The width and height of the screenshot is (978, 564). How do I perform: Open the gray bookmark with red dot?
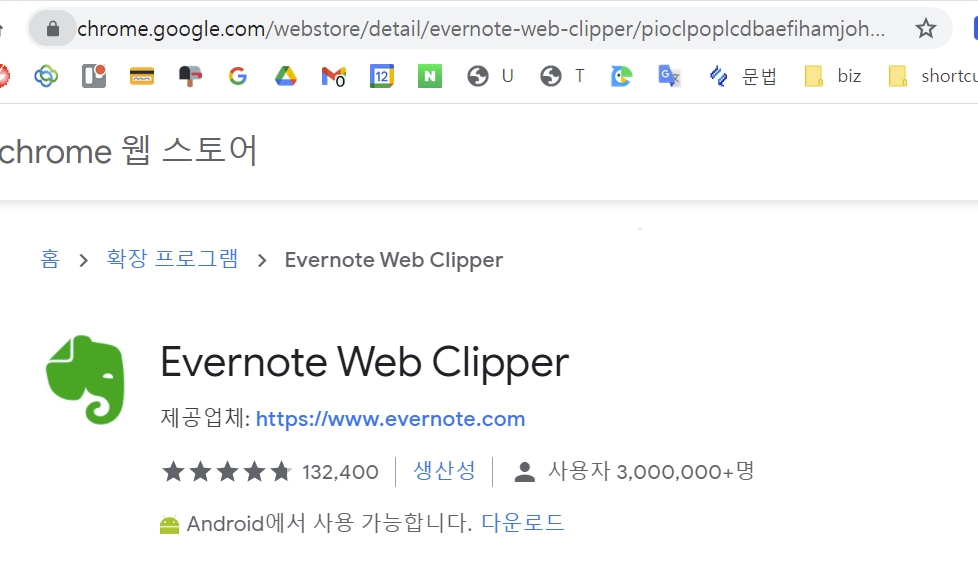pos(94,76)
